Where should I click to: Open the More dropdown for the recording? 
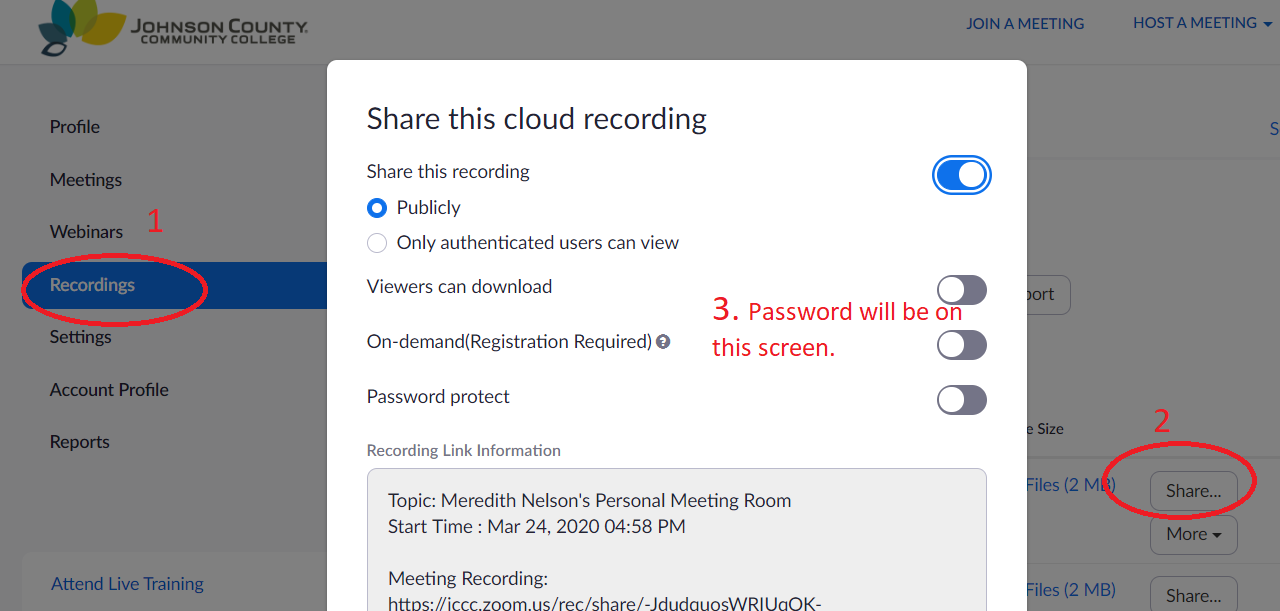1193,535
